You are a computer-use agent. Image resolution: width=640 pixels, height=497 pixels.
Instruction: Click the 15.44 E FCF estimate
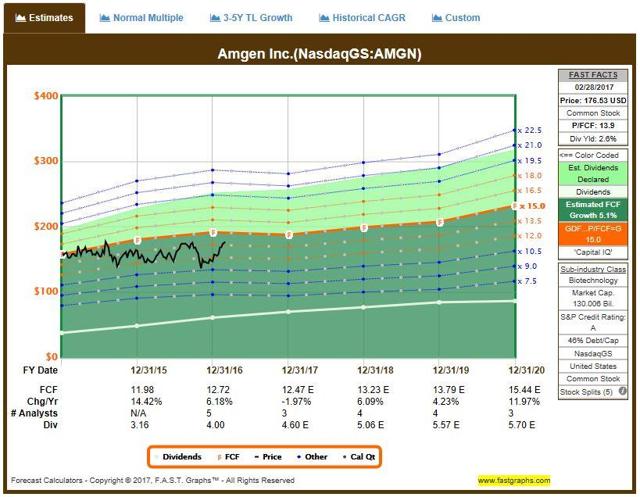click(x=524, y=390)
